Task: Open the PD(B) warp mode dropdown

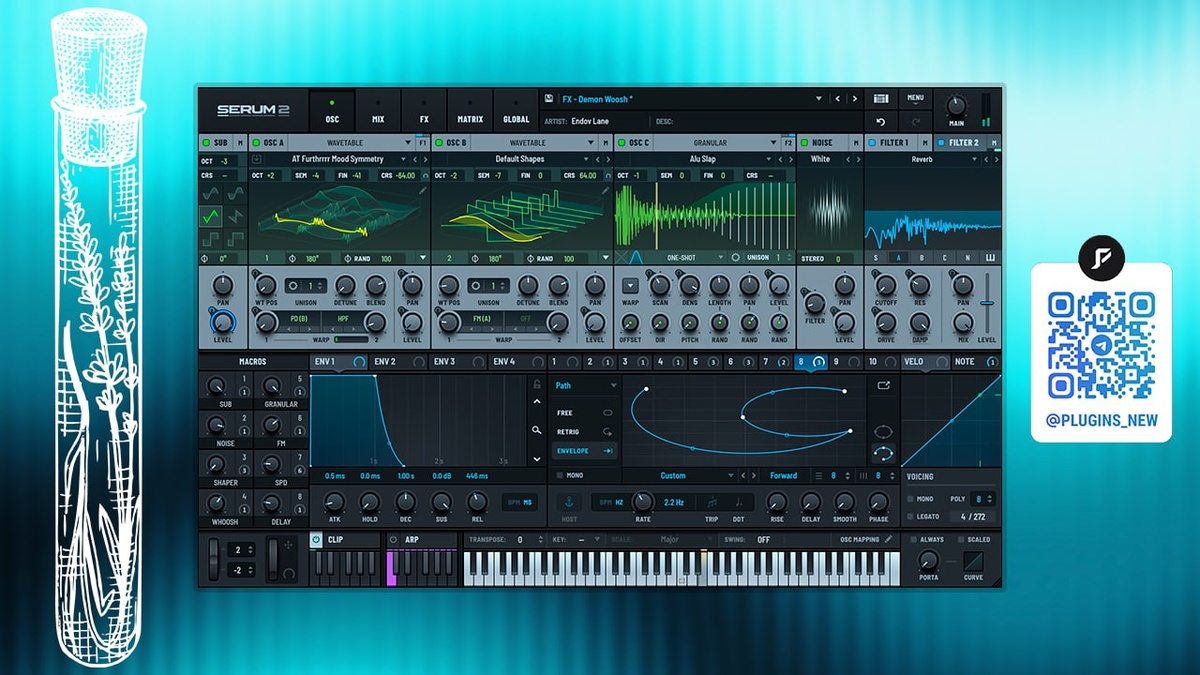Action: tap(298, 318)
